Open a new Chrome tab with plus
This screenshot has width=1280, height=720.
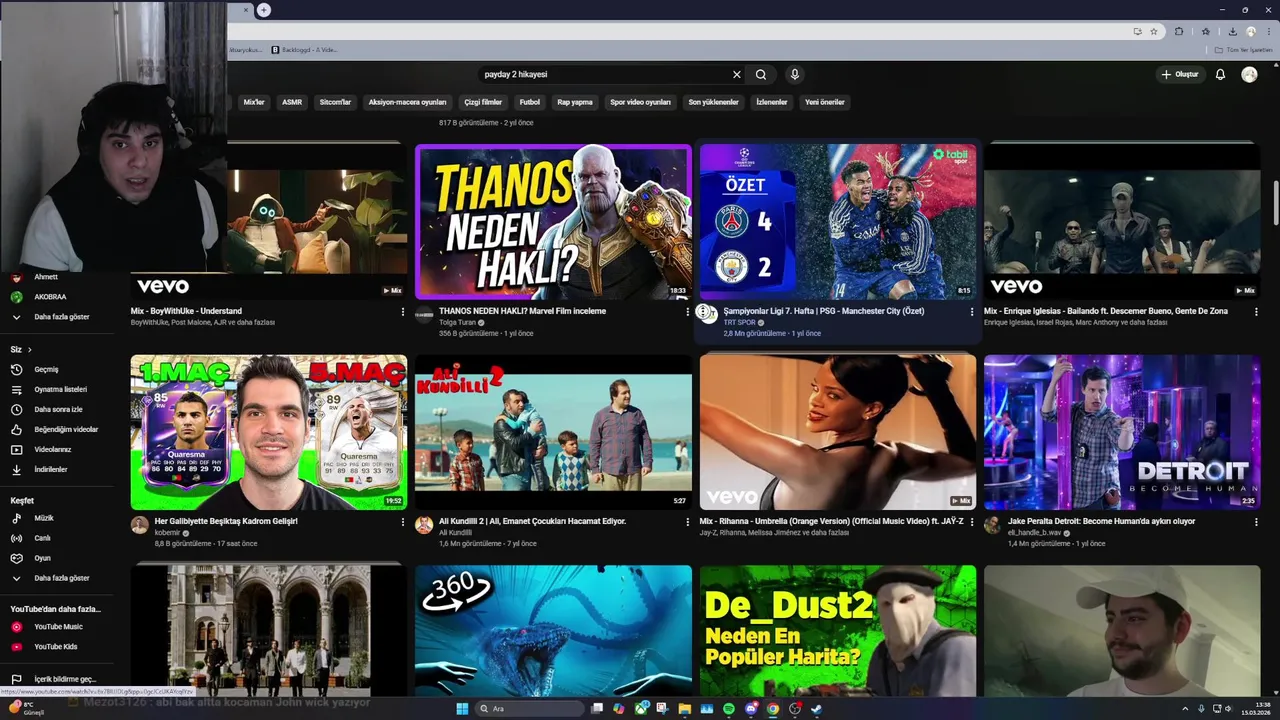pyautogui.click(x=264, y=10)
